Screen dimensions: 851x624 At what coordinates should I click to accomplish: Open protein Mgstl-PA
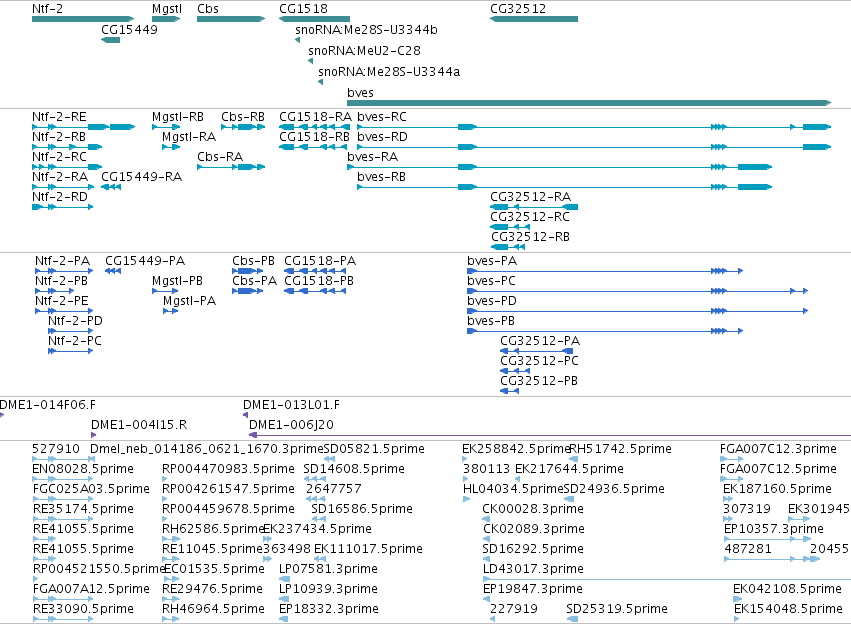coord(189,301)
